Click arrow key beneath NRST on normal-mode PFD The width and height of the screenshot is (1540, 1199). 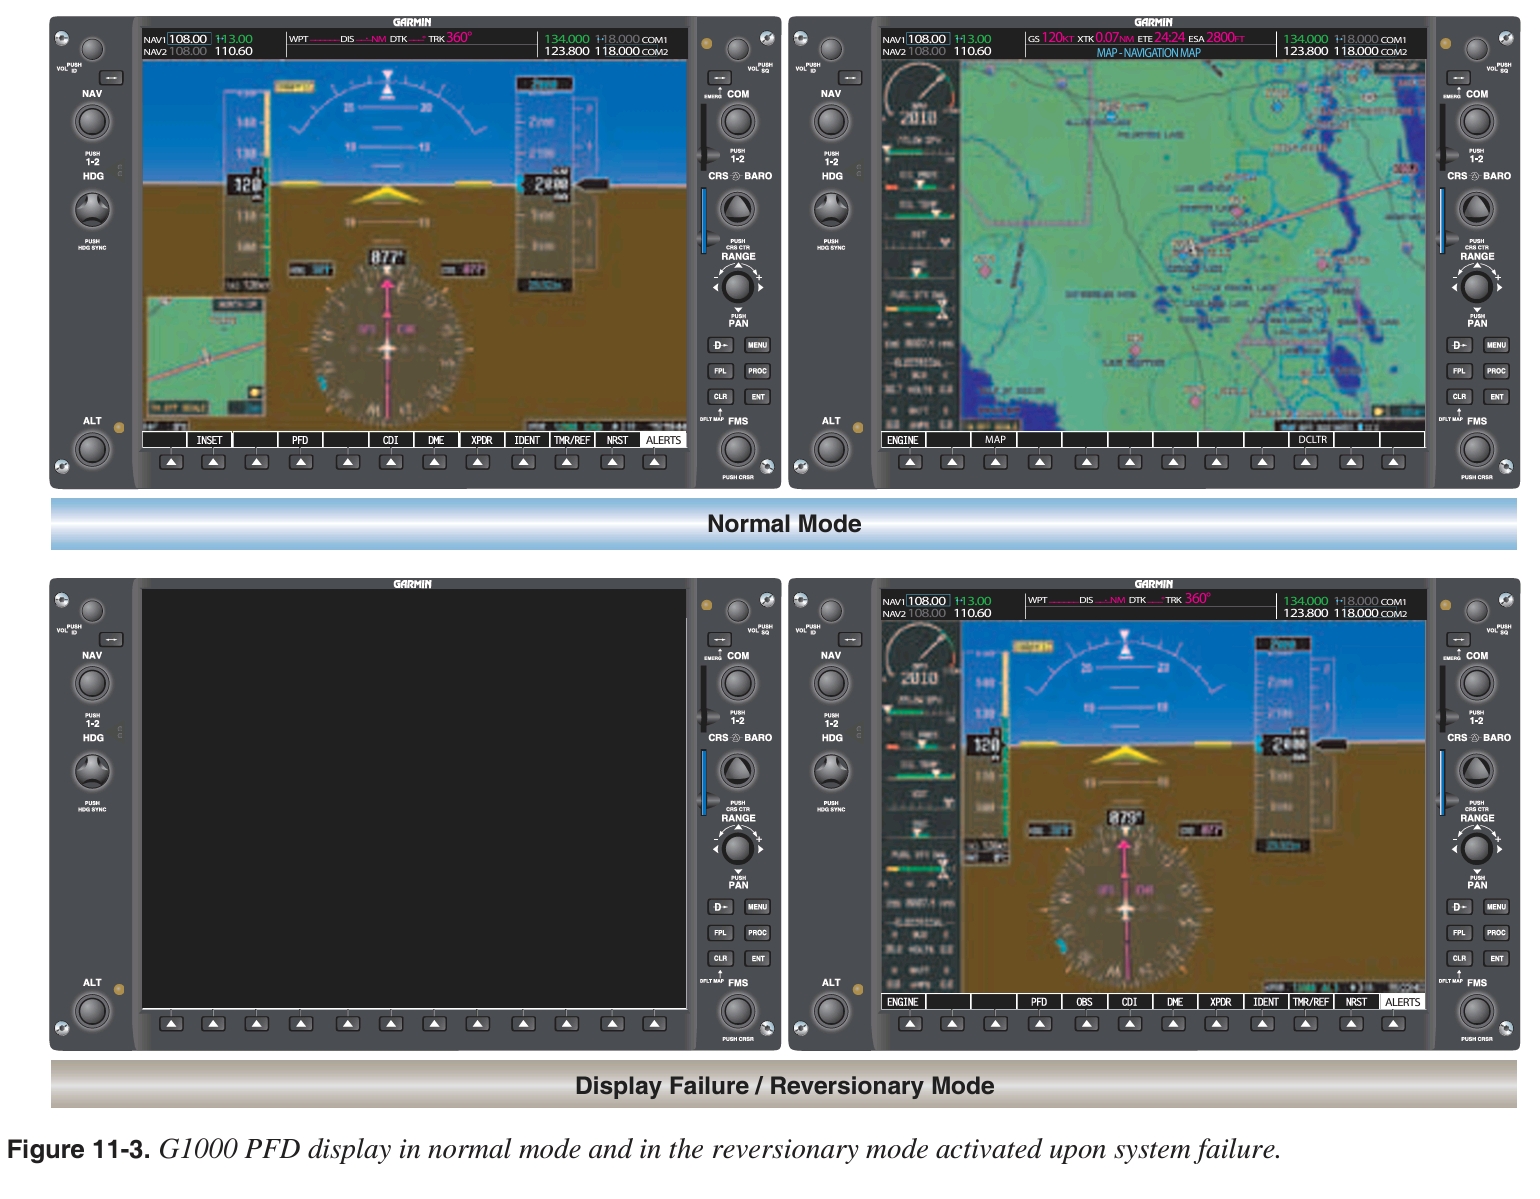[613, 462]
